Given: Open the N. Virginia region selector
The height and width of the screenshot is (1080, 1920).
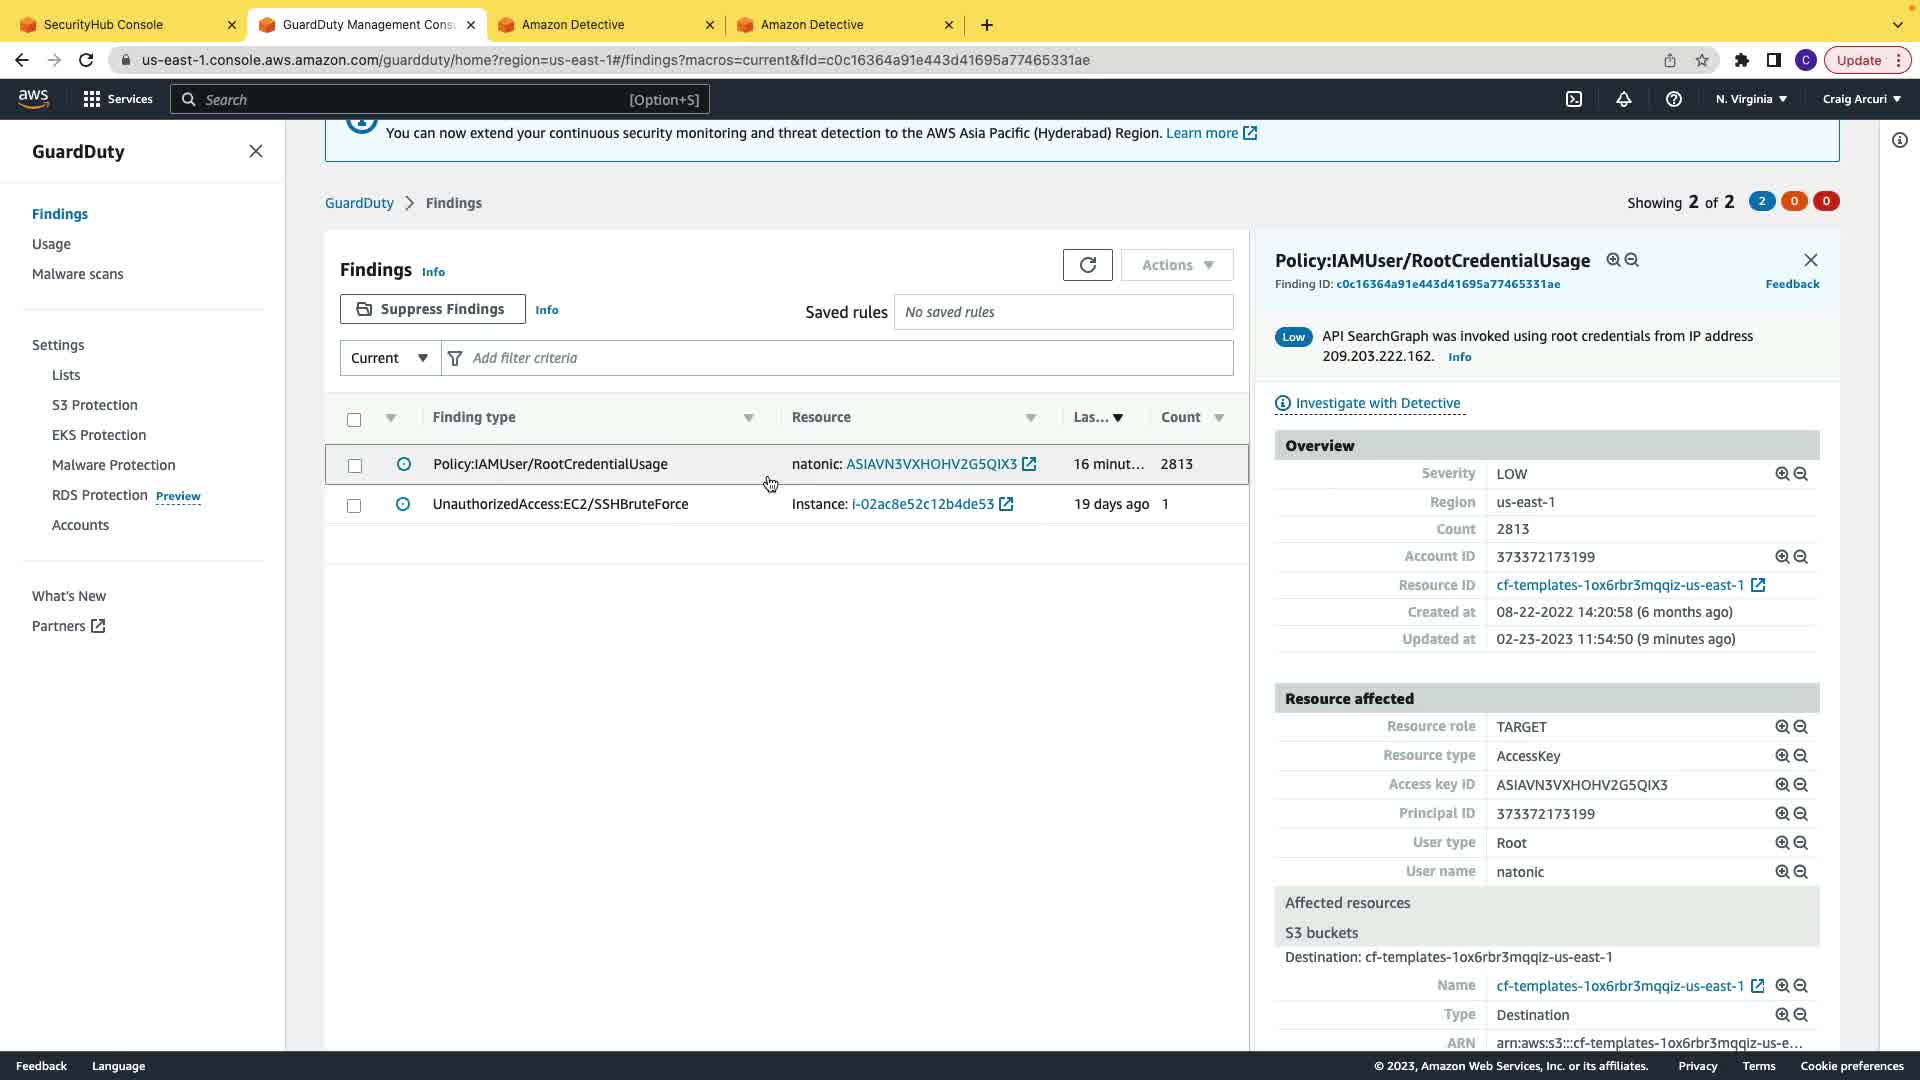Looking at the screenshot, I should pos(1751,99).
